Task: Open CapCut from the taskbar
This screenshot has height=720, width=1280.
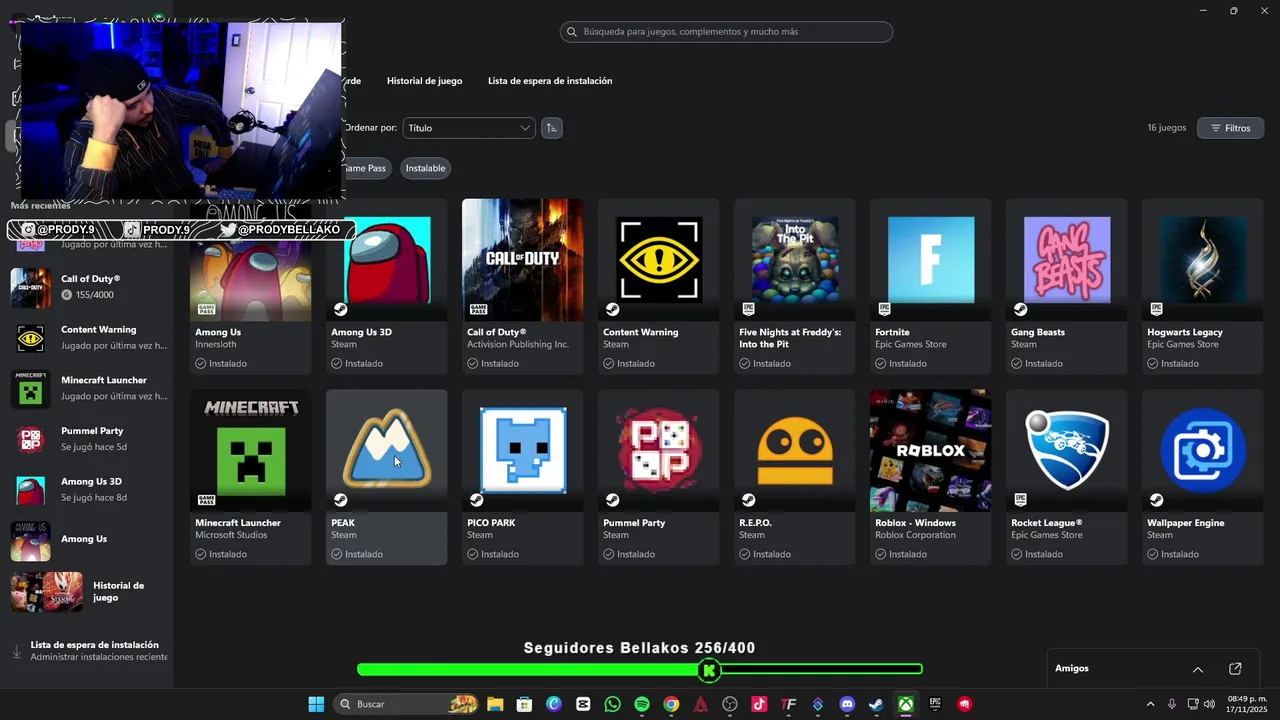Action: (x=583, y=704)
